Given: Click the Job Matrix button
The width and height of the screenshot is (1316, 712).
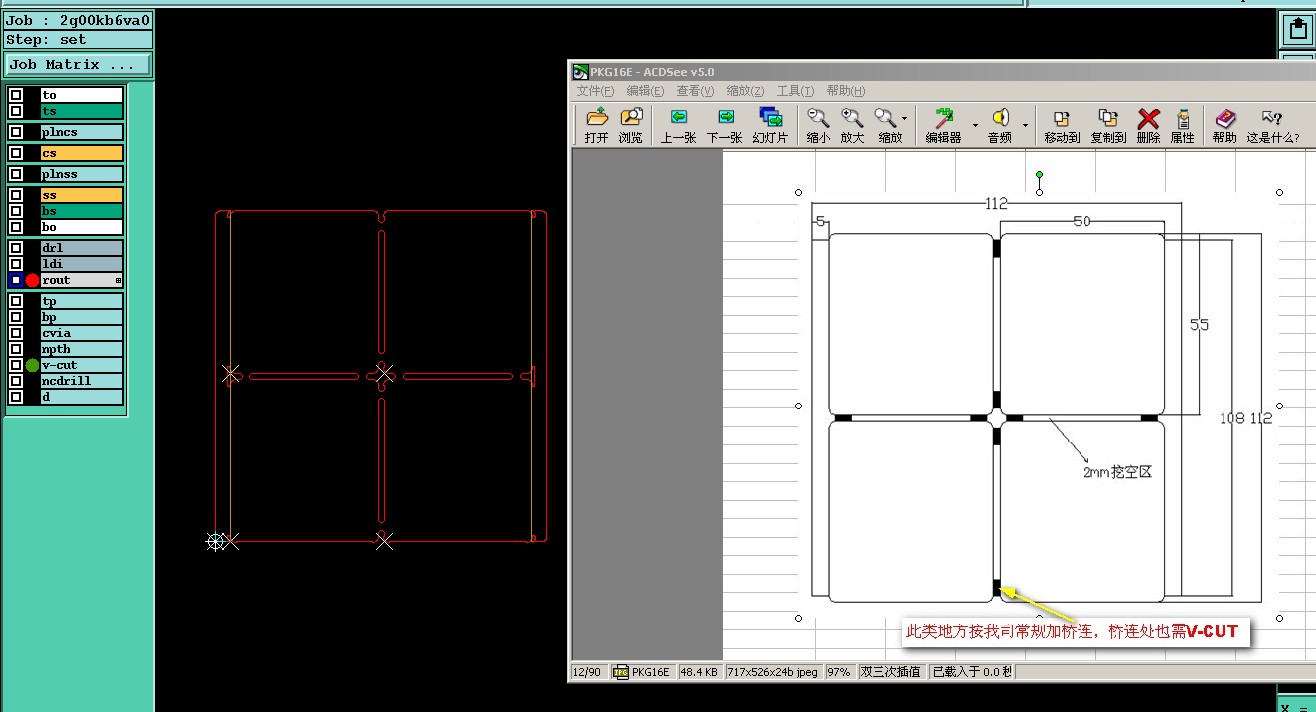Looking at the screenshot, I should tap(78, 65).
